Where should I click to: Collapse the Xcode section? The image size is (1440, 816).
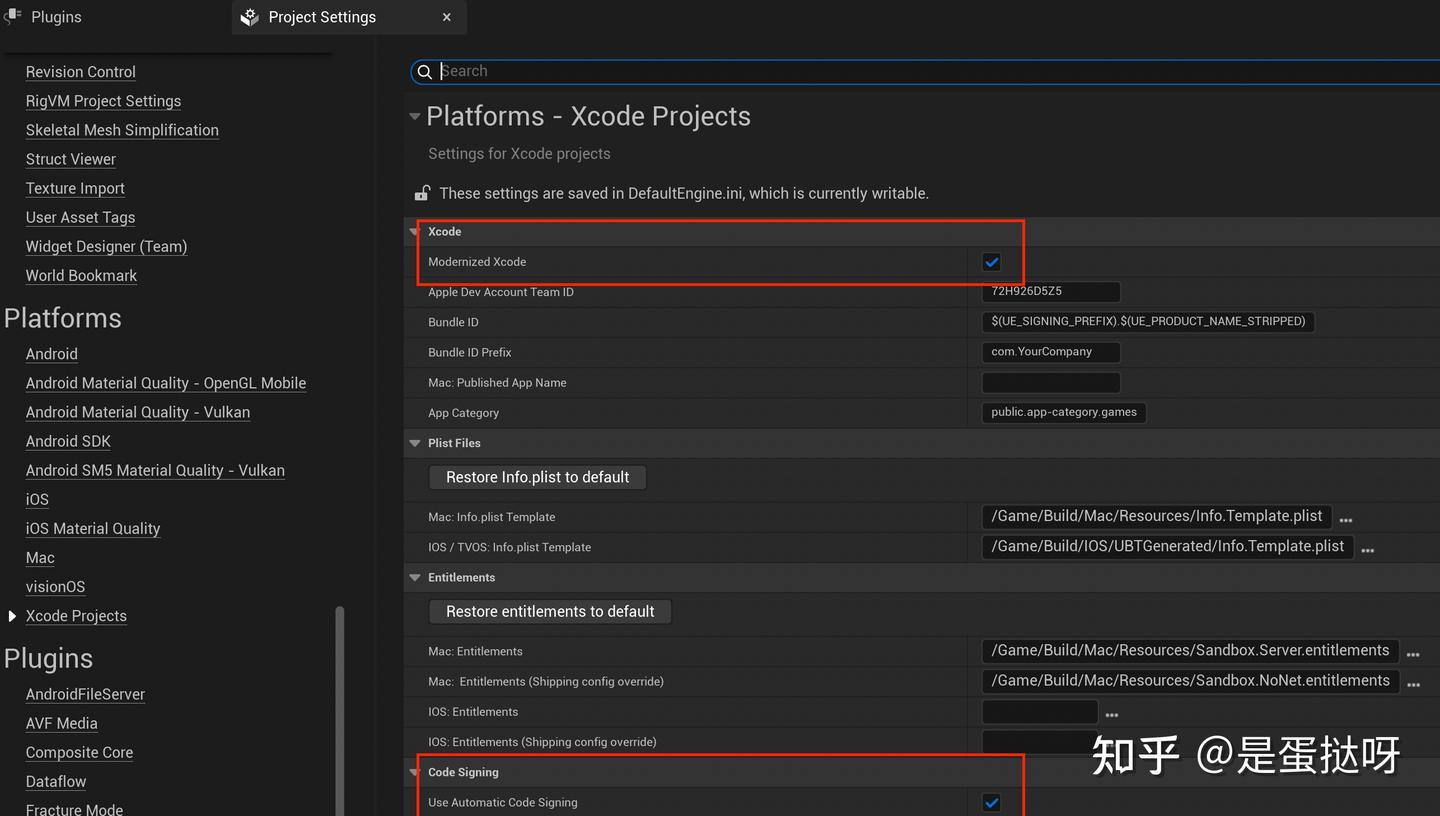[x=415, y=232]
